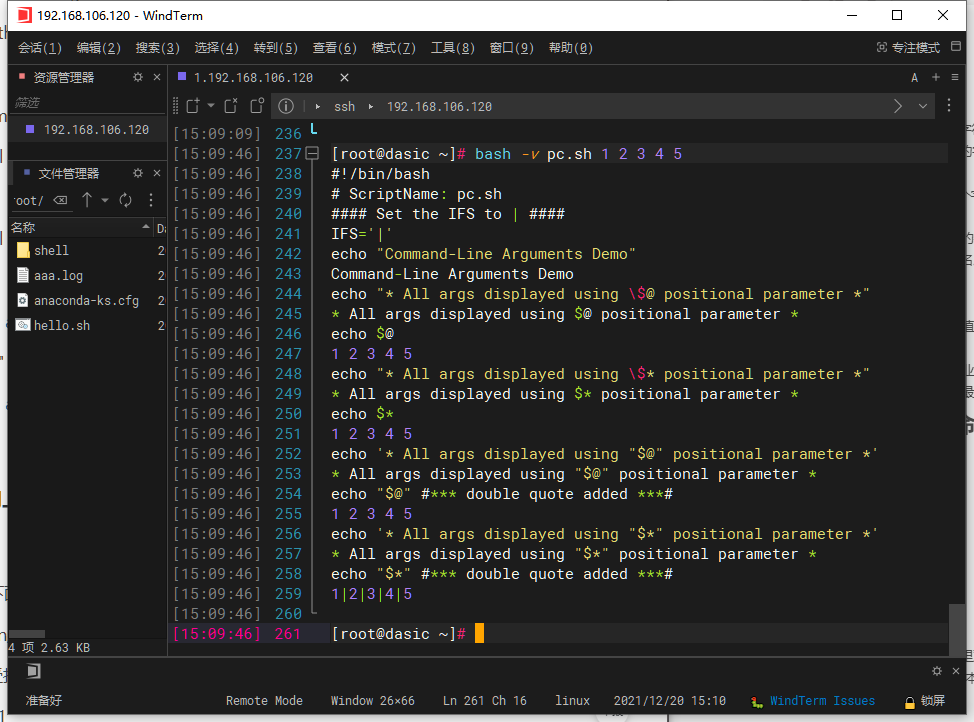Click line number 259 in gutter
The width and height of the screenshot is (974, 722).
pyautogui.click(x=288, y=594)
